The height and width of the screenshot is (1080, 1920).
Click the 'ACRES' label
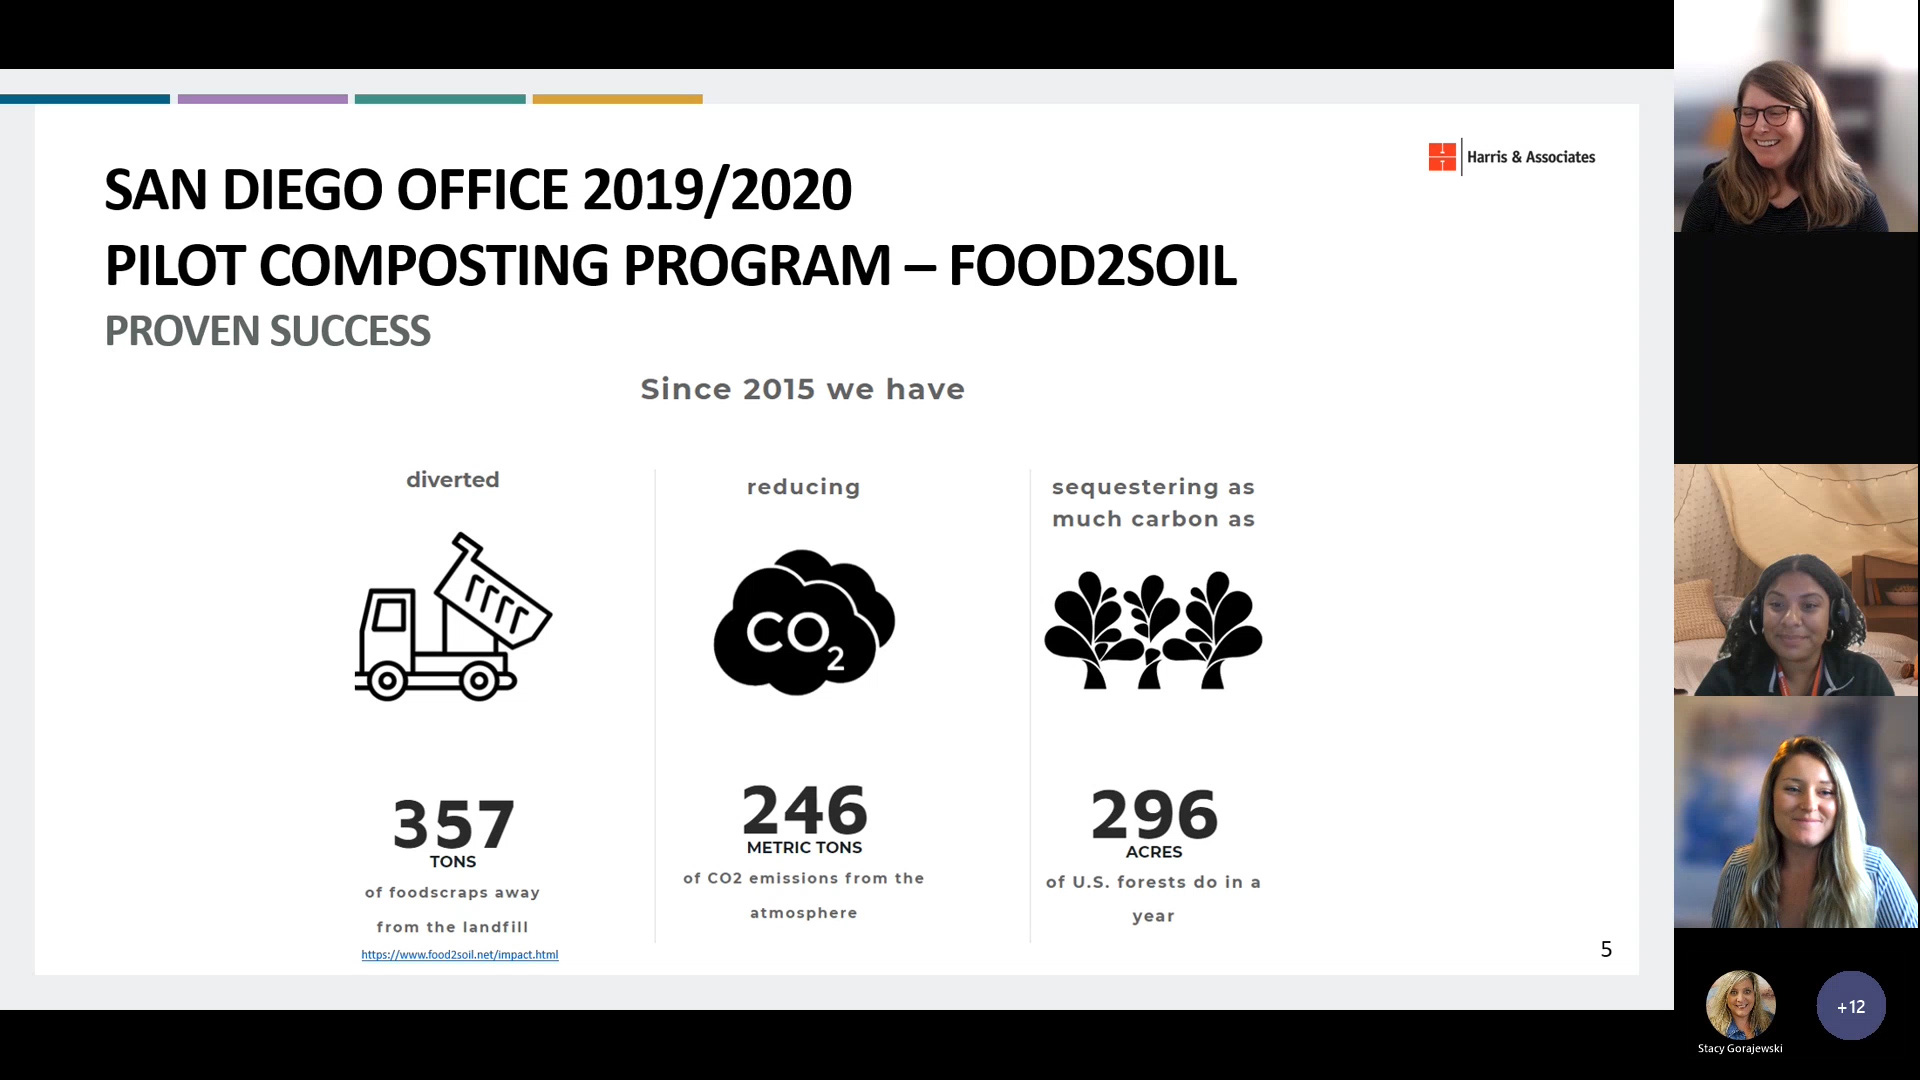pyautogui.click(x=1154, y=852)
